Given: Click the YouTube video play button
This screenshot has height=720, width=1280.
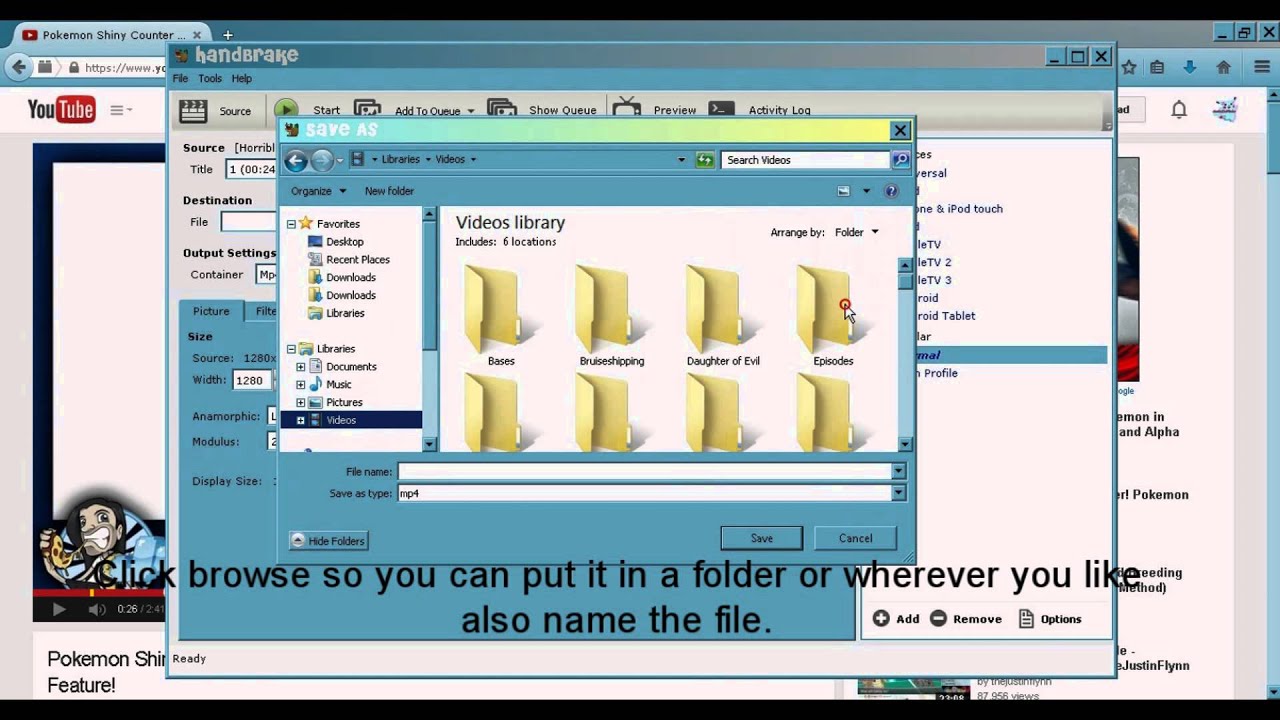Looking at the screenshot, I should coord(58,609).
